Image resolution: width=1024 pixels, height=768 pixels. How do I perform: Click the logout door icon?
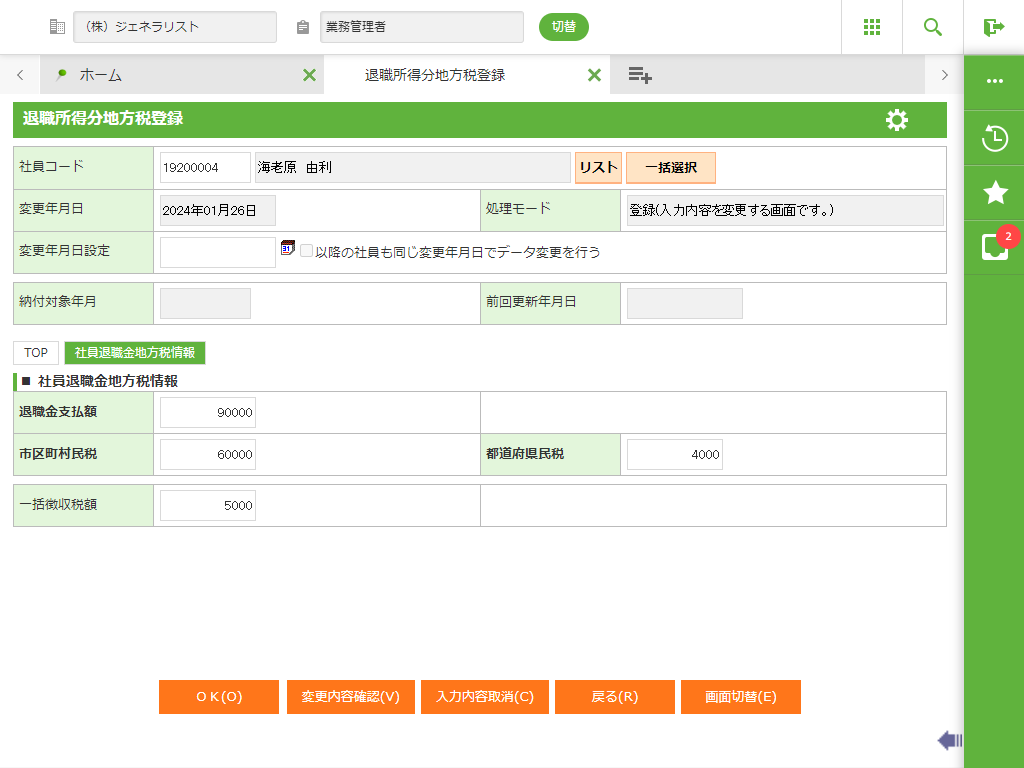(993, 27)
